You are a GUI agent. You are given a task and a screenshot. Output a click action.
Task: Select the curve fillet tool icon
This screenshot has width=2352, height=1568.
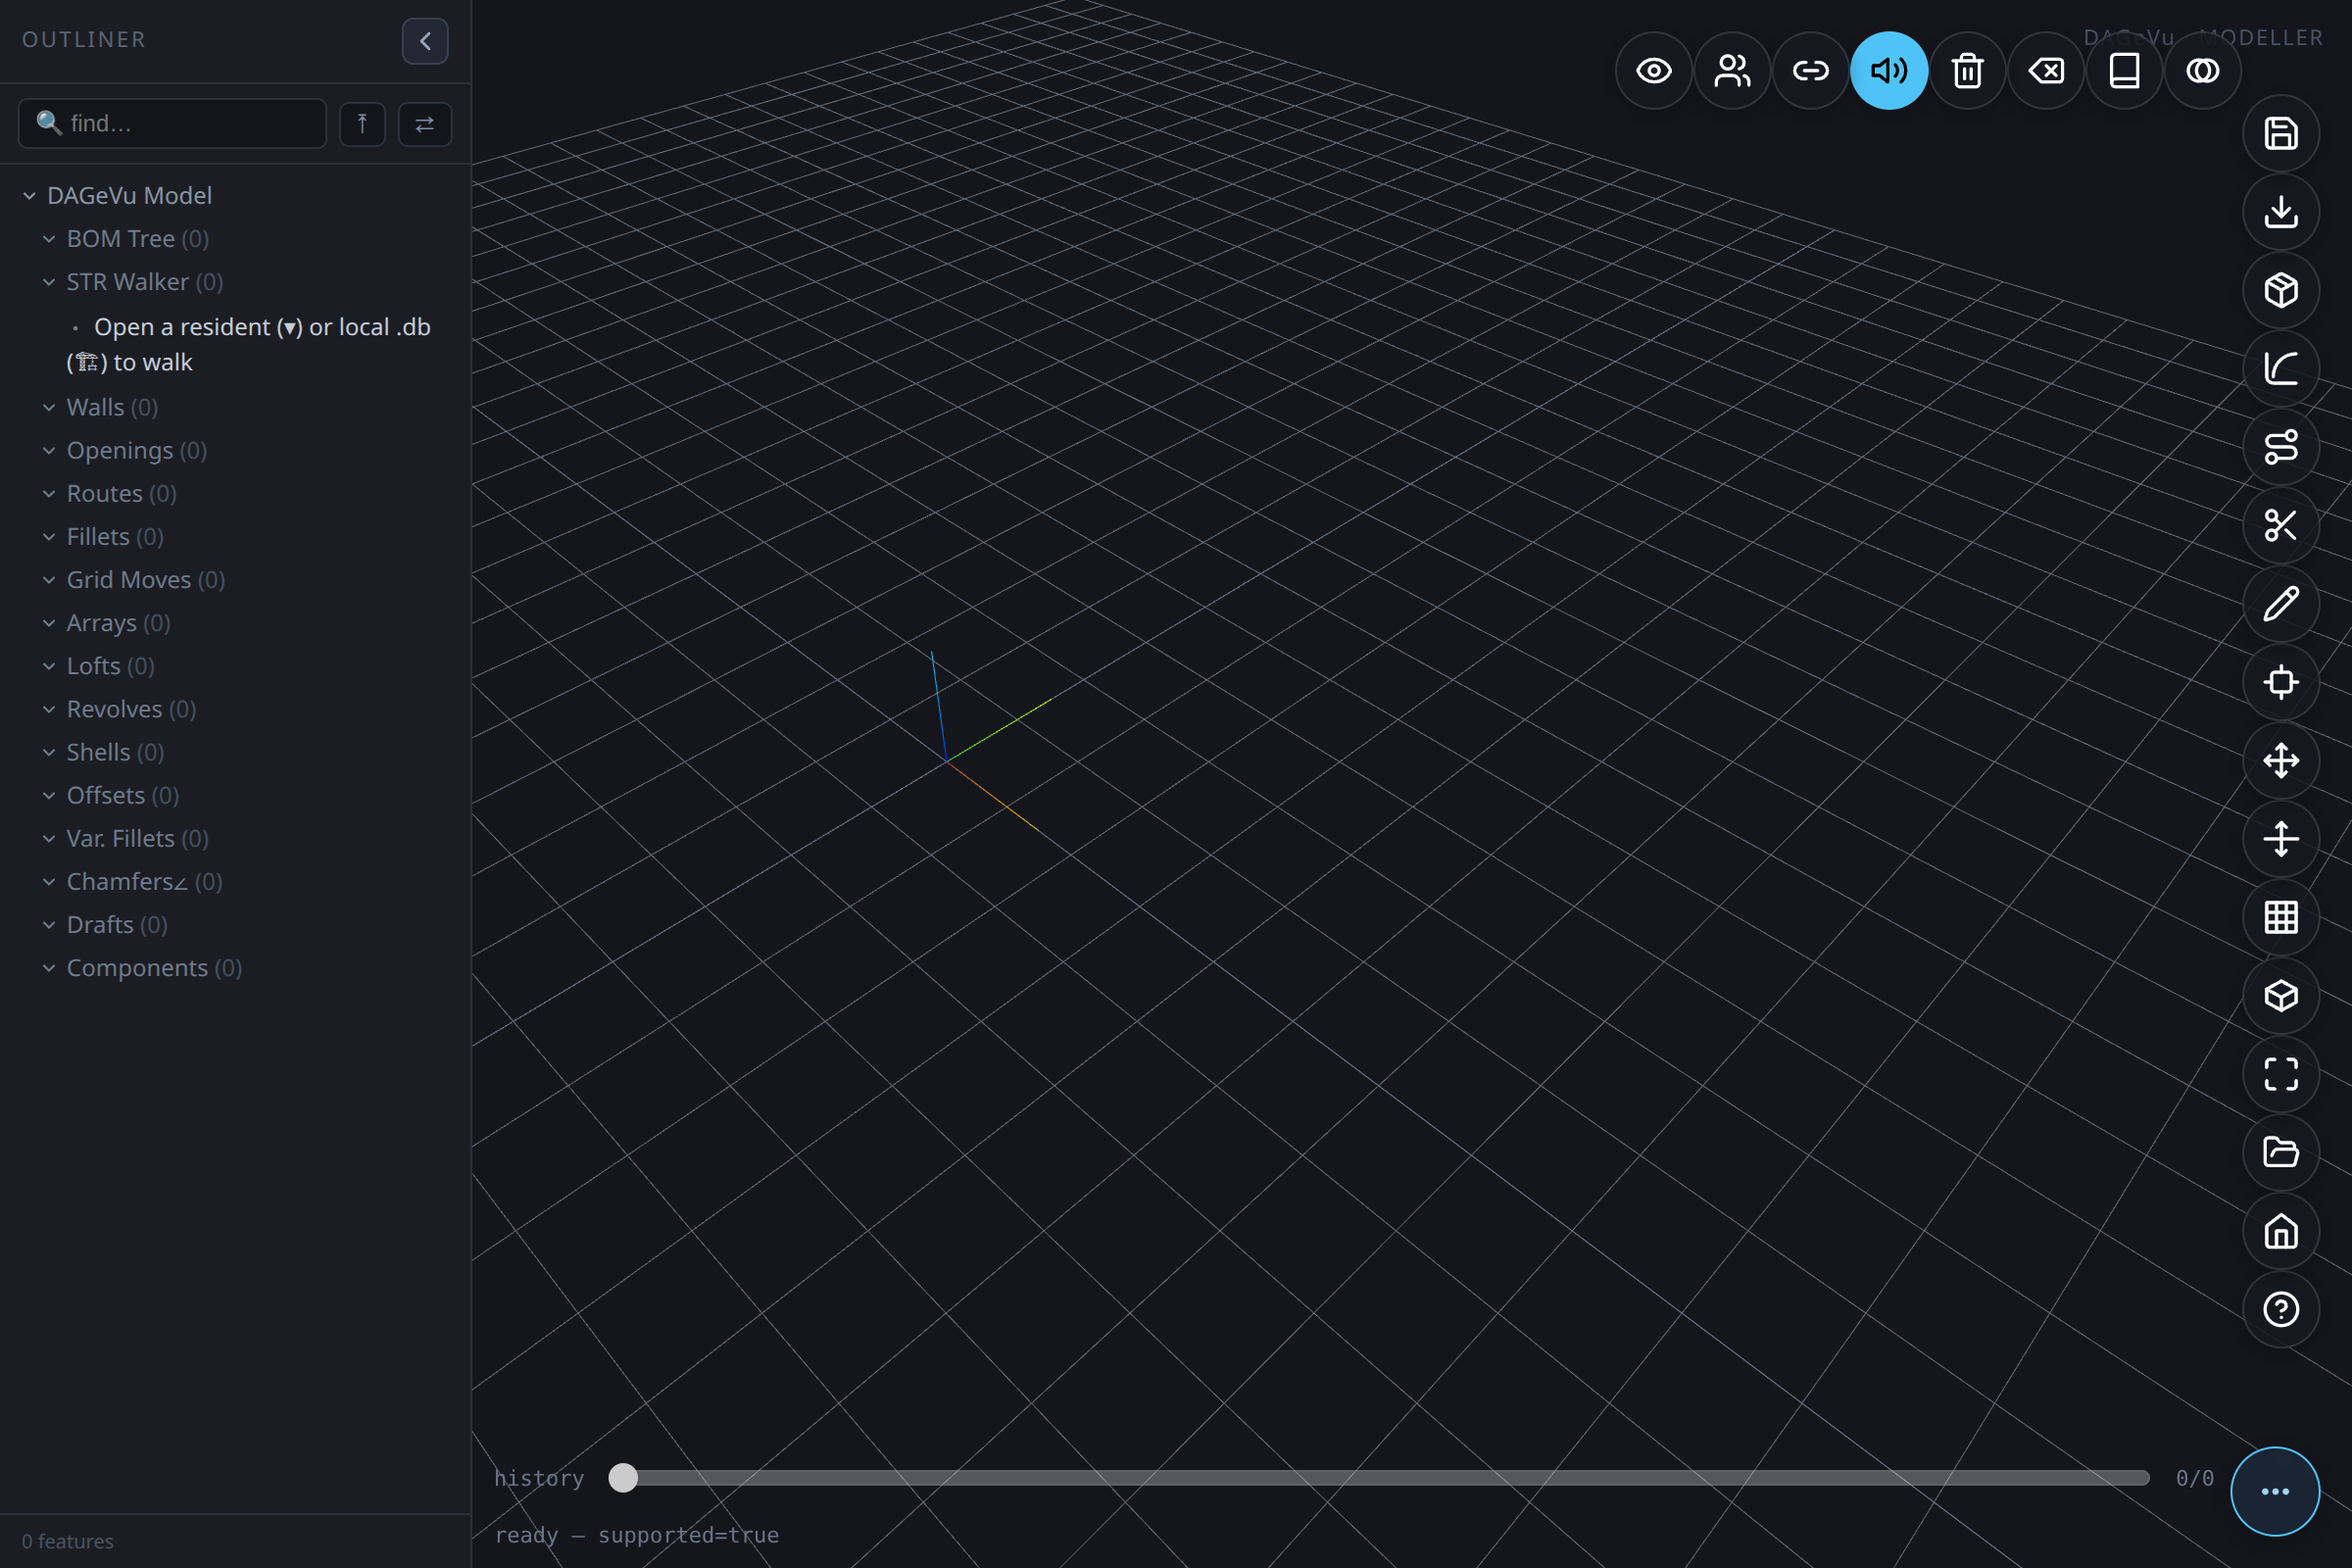click(x=2281, y=369)
